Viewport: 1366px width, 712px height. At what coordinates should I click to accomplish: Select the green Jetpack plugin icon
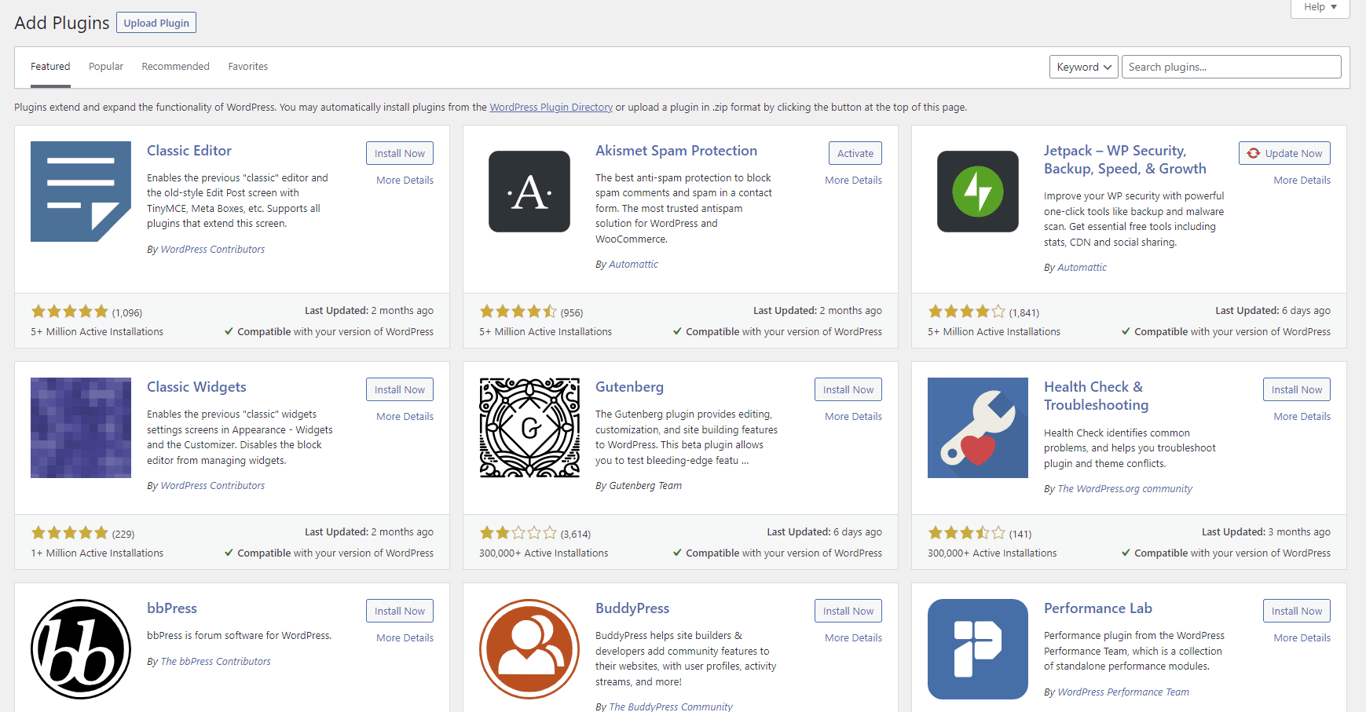[977, 191]
